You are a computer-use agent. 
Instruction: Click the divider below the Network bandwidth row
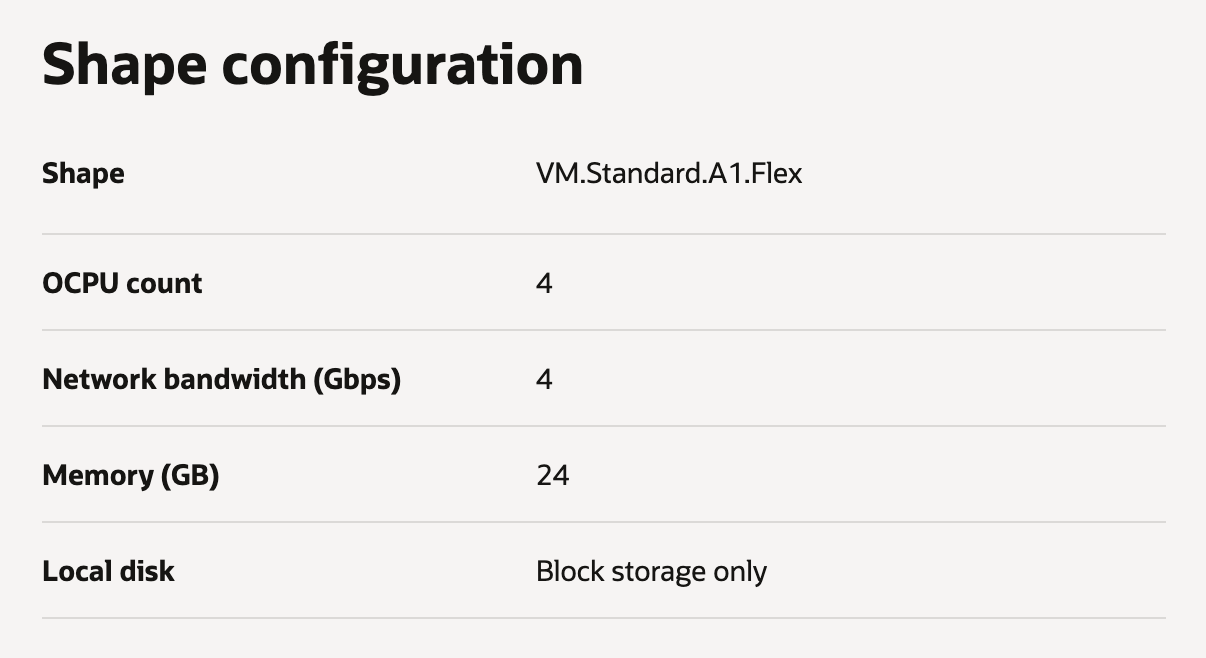pos(603,426)
